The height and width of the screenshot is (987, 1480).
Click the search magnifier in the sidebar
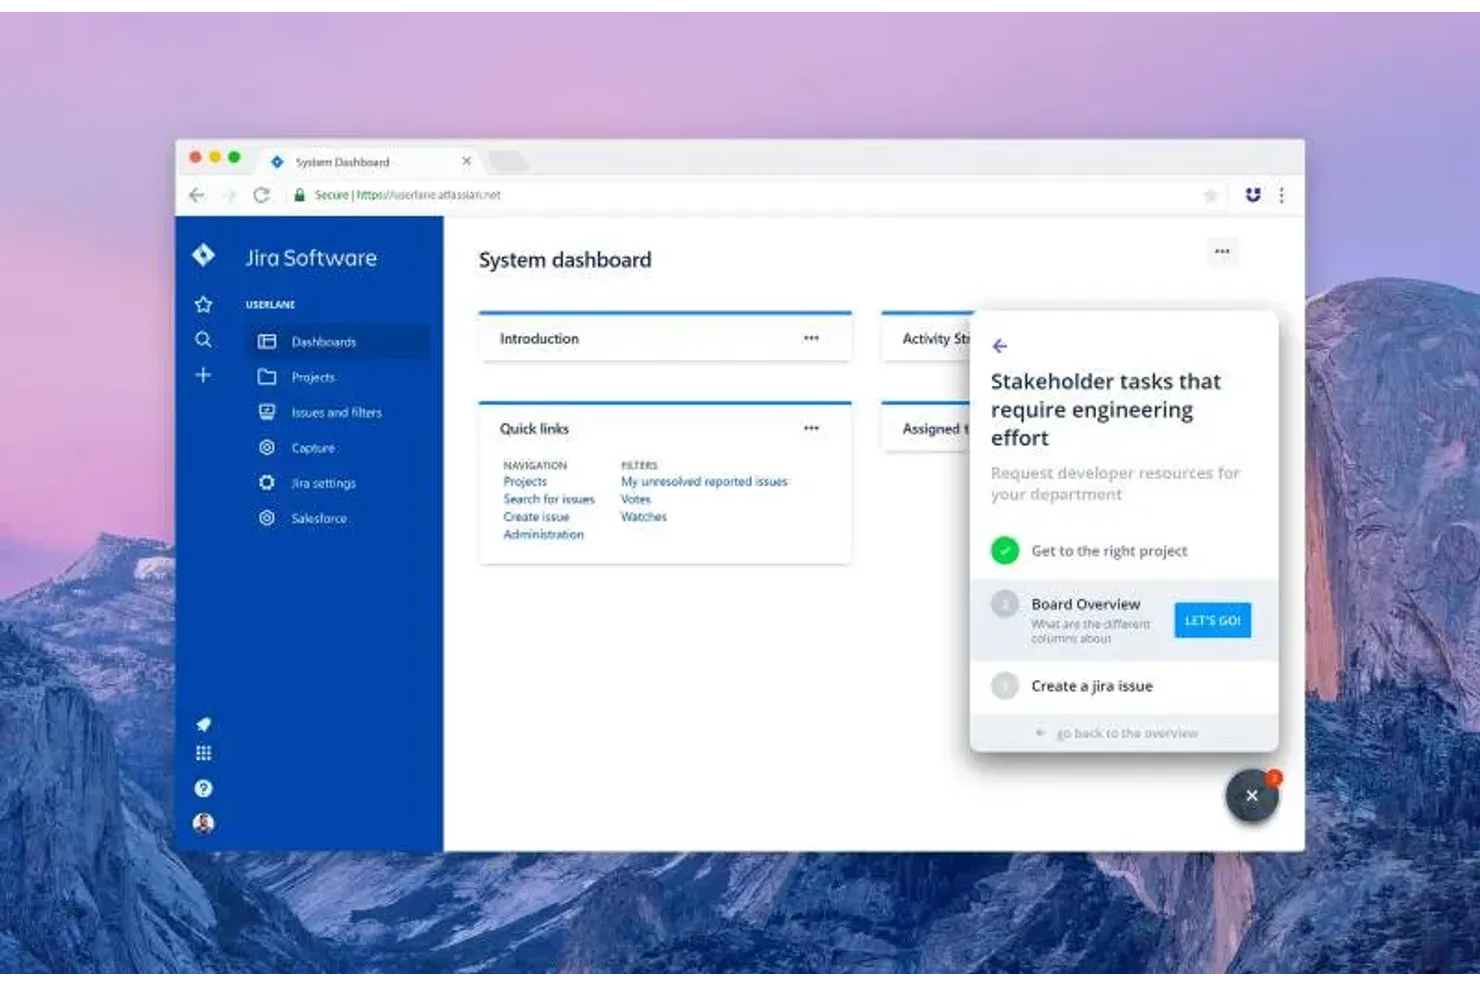tap(203, 340)
